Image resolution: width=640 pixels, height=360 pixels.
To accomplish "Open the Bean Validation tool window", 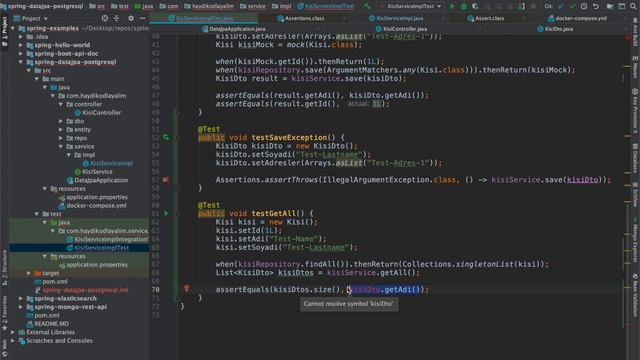I will (635, 295).
